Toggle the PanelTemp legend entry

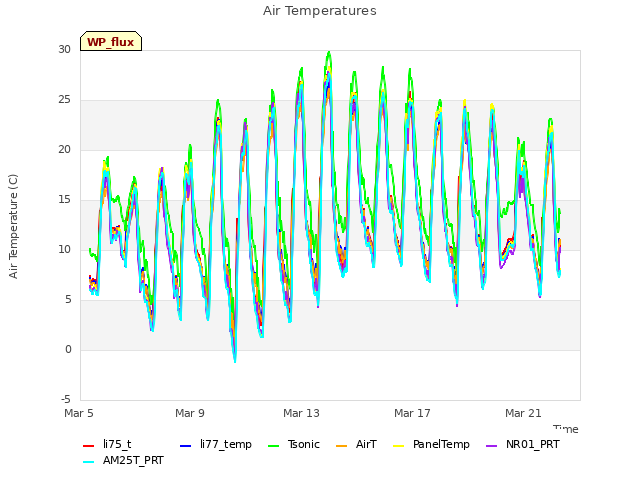[x=431, y=444]
